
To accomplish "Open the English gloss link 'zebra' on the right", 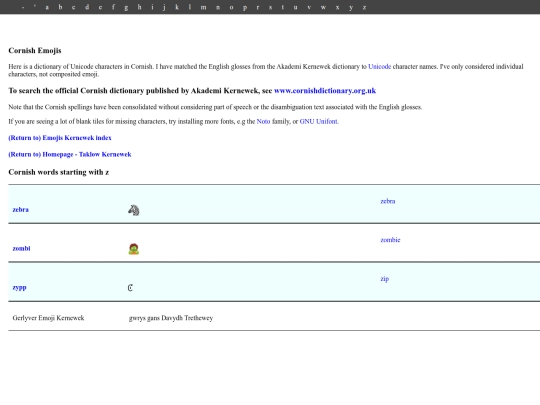I will [x=388, y=201].
